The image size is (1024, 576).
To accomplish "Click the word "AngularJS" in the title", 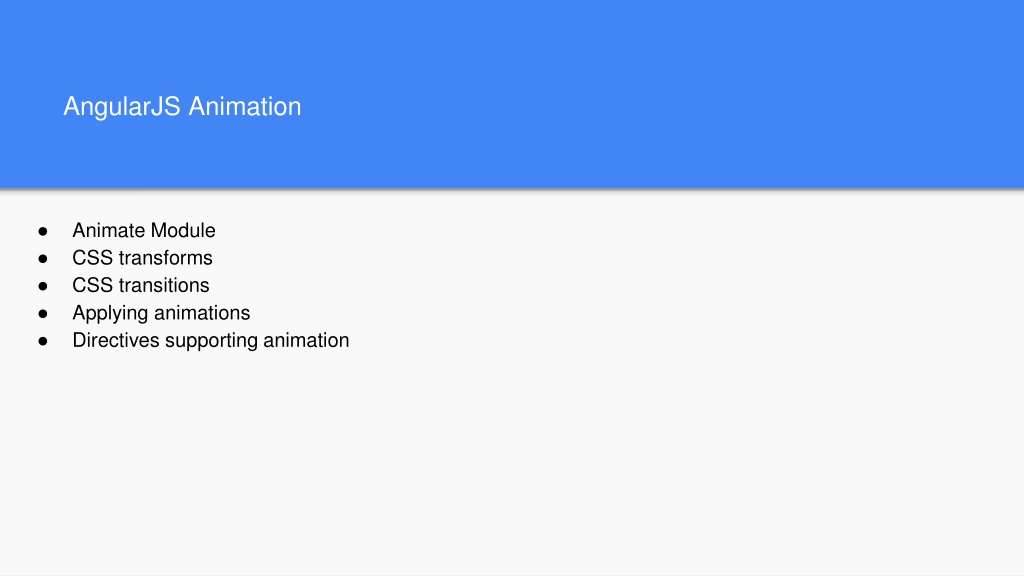I will tap(122, 106).
